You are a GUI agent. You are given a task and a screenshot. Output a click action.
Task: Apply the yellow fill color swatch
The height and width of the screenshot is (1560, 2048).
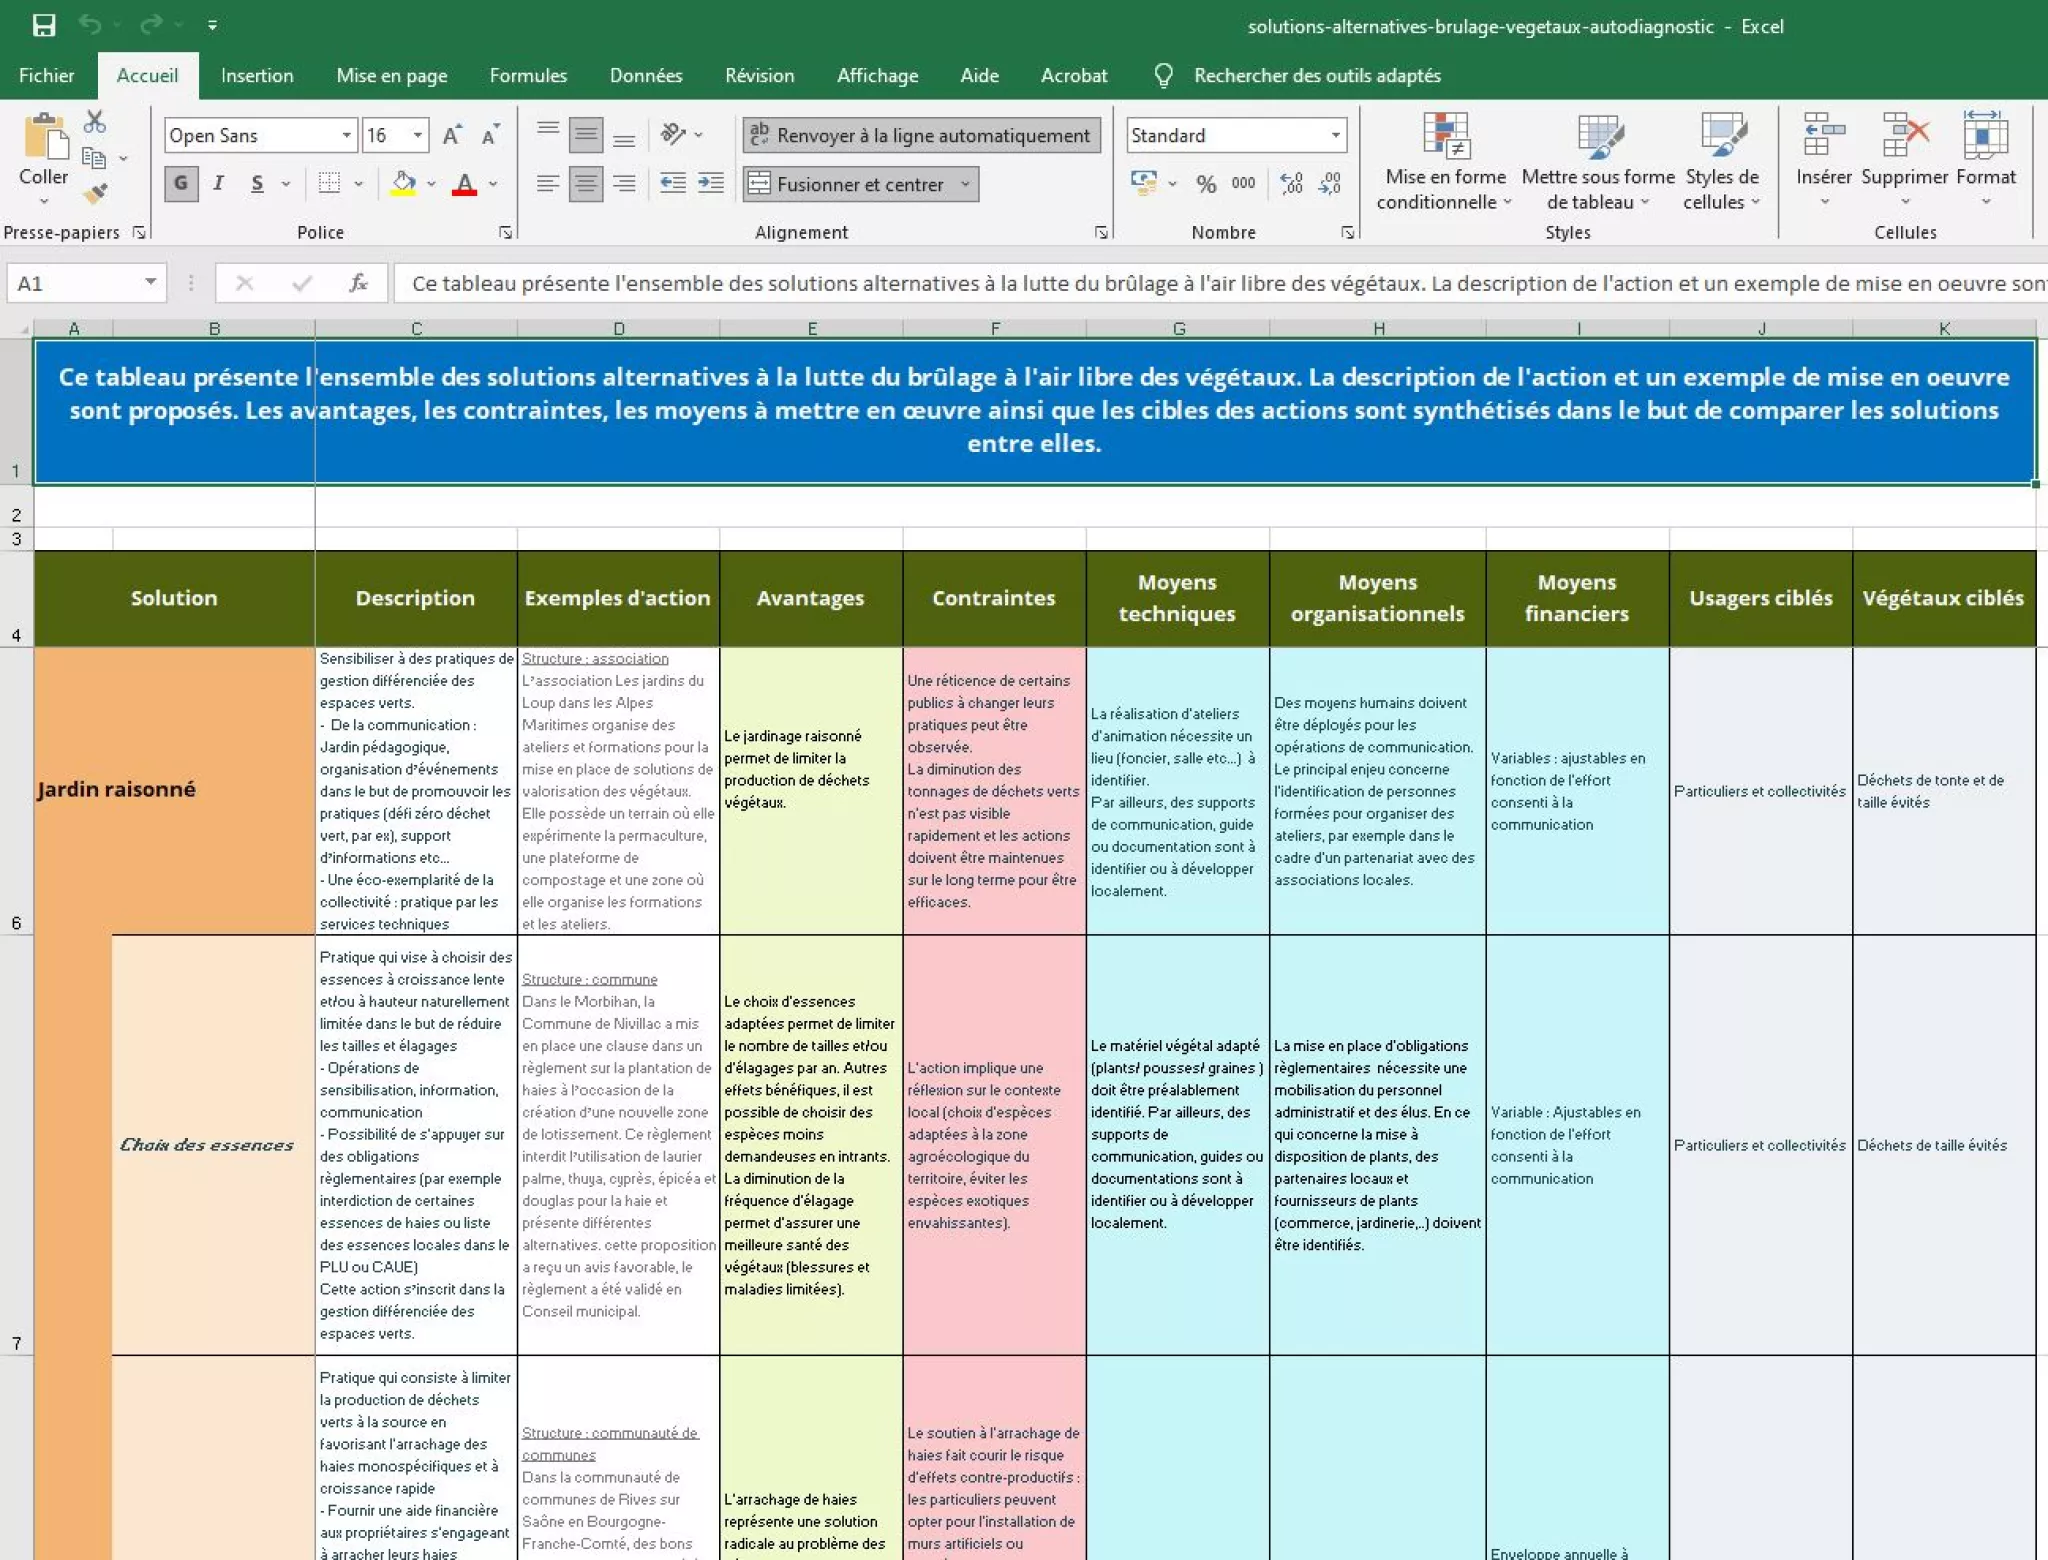click(404, 184)
